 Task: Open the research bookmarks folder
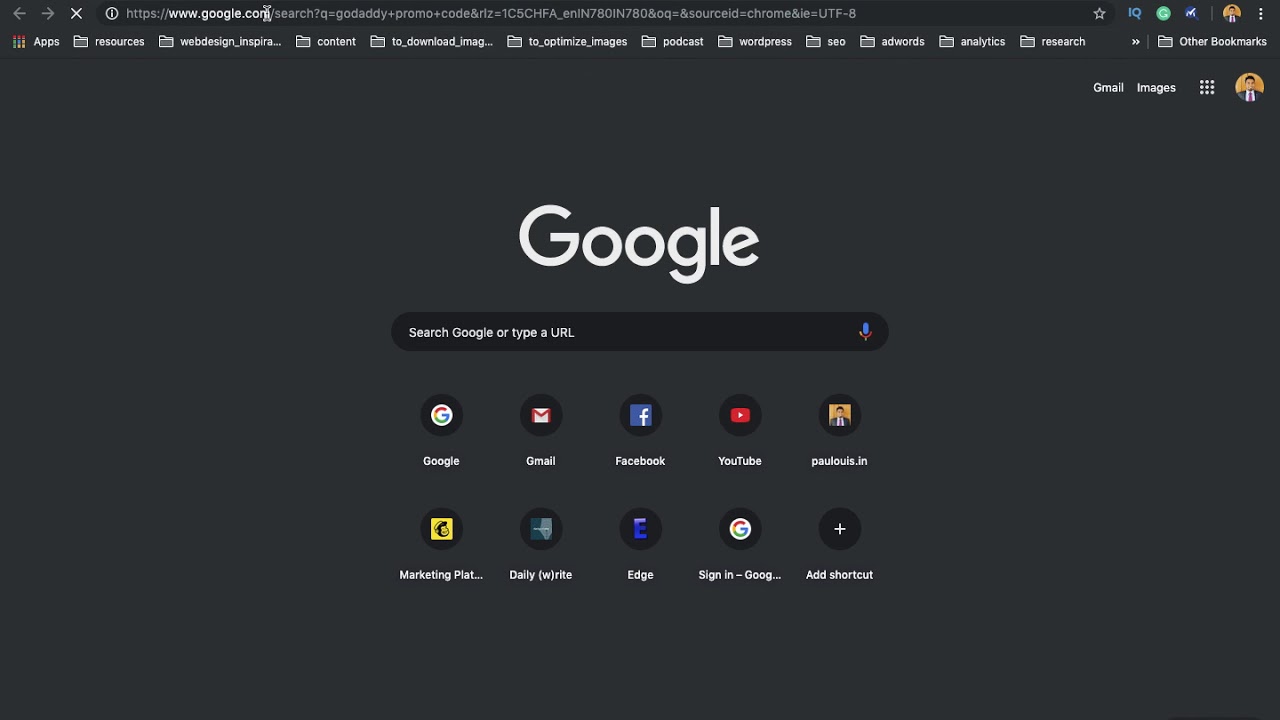coord(1053,42)
